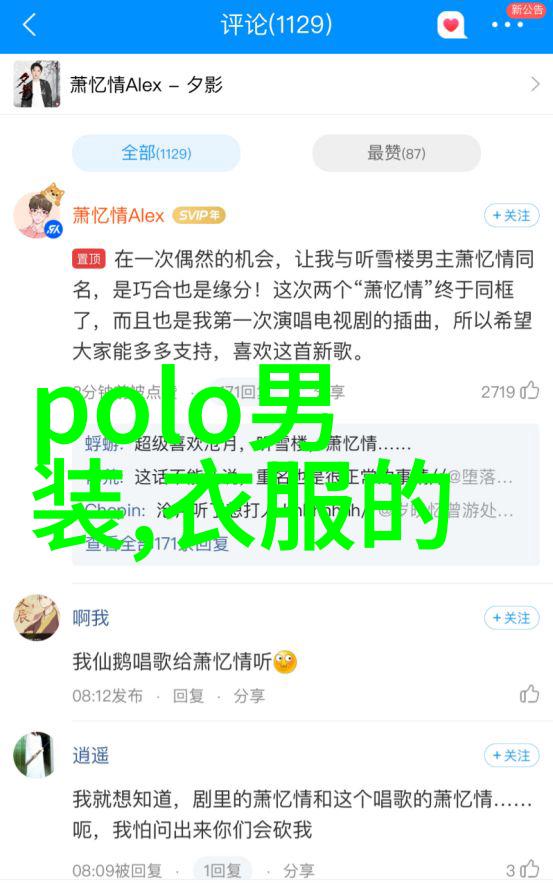The width and height of the screenshot is (553, 887).
Task: Follow 萧忆情Alex with +关注
Action: click(512, 216)
